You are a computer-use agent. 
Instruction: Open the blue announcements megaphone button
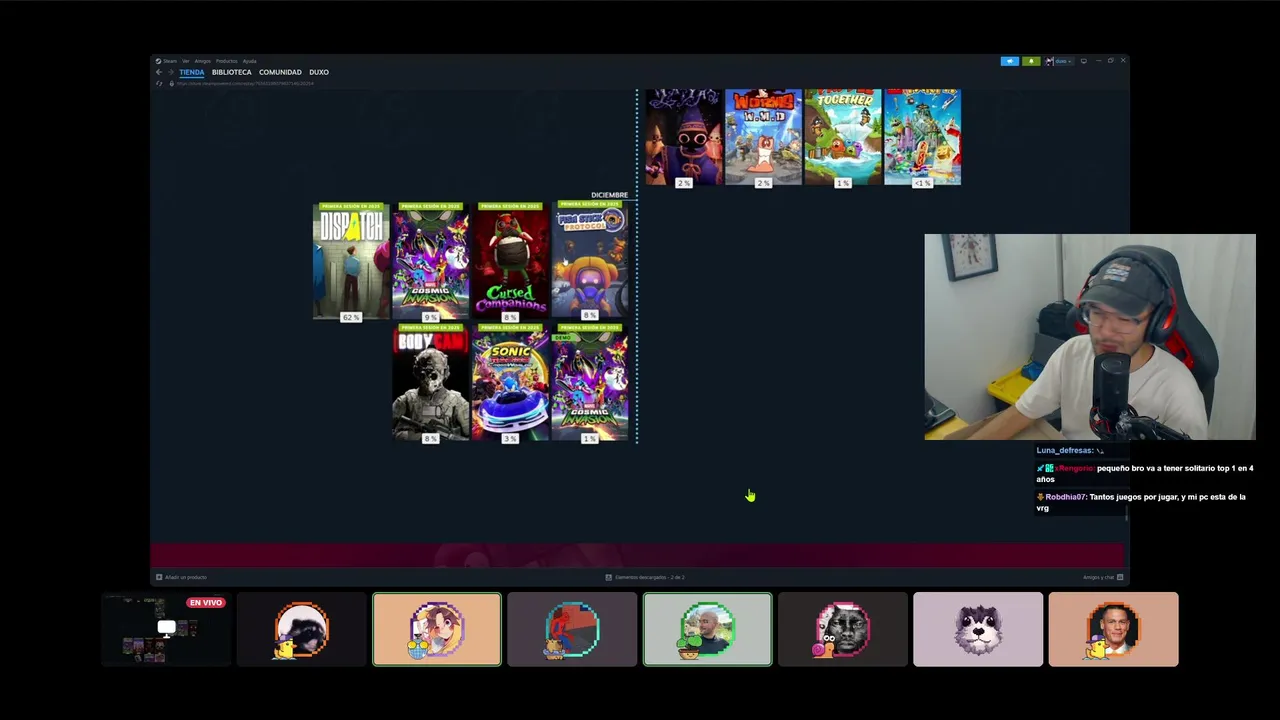coord(1010,61)
